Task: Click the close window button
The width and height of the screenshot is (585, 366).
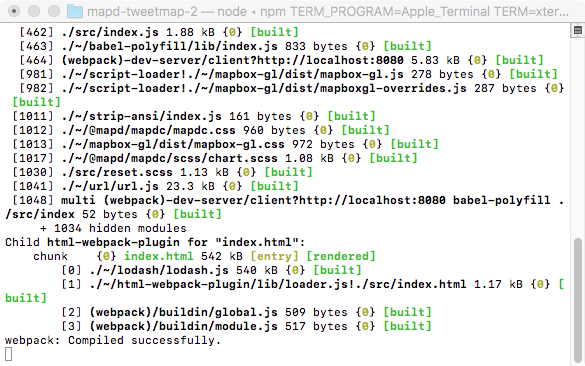Action: [x=14, y=11]
